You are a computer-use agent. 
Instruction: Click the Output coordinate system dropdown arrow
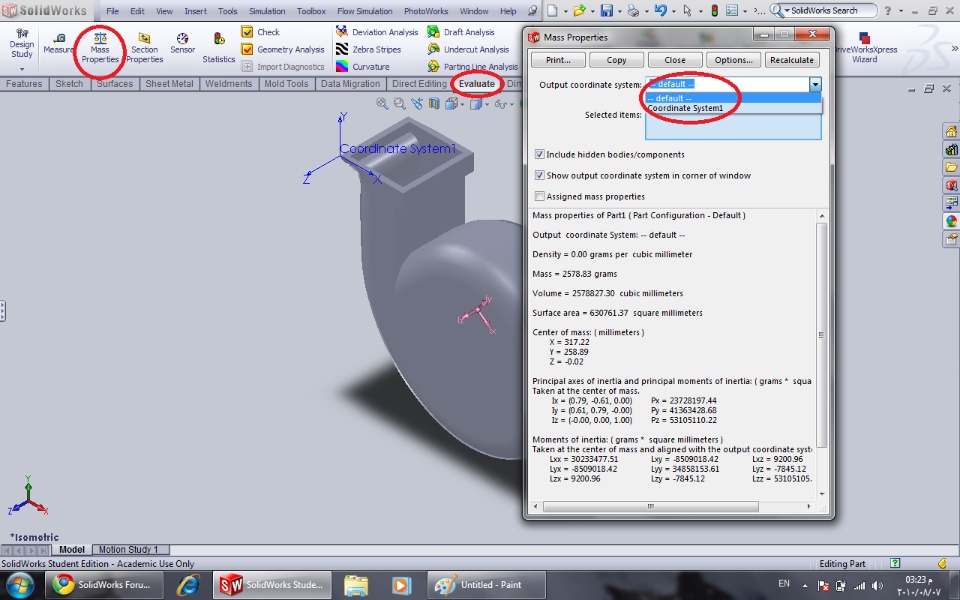pyautogui.click(x=815, y=84)
